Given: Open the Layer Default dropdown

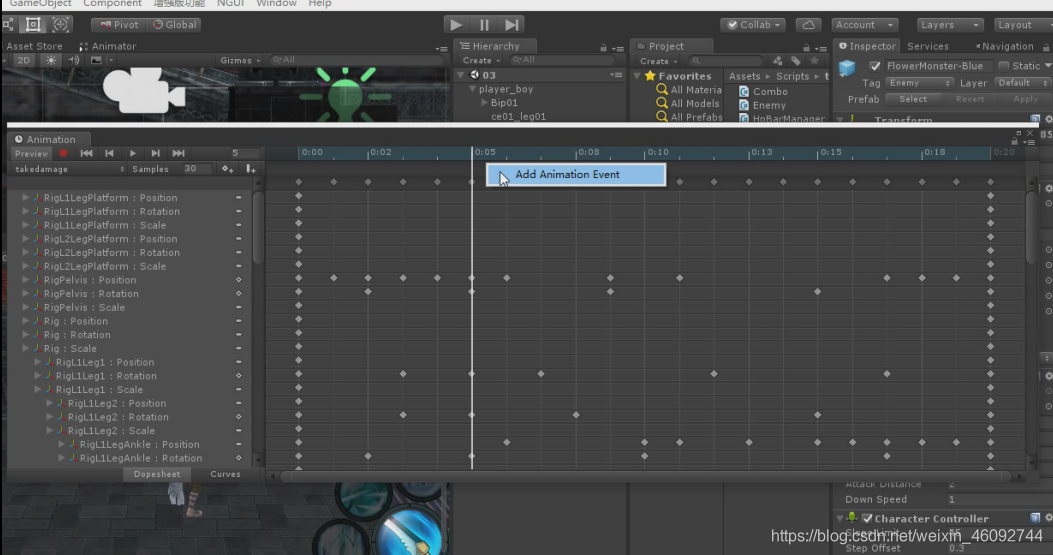Looking at the screenshot, I should tap(1023, 83).
